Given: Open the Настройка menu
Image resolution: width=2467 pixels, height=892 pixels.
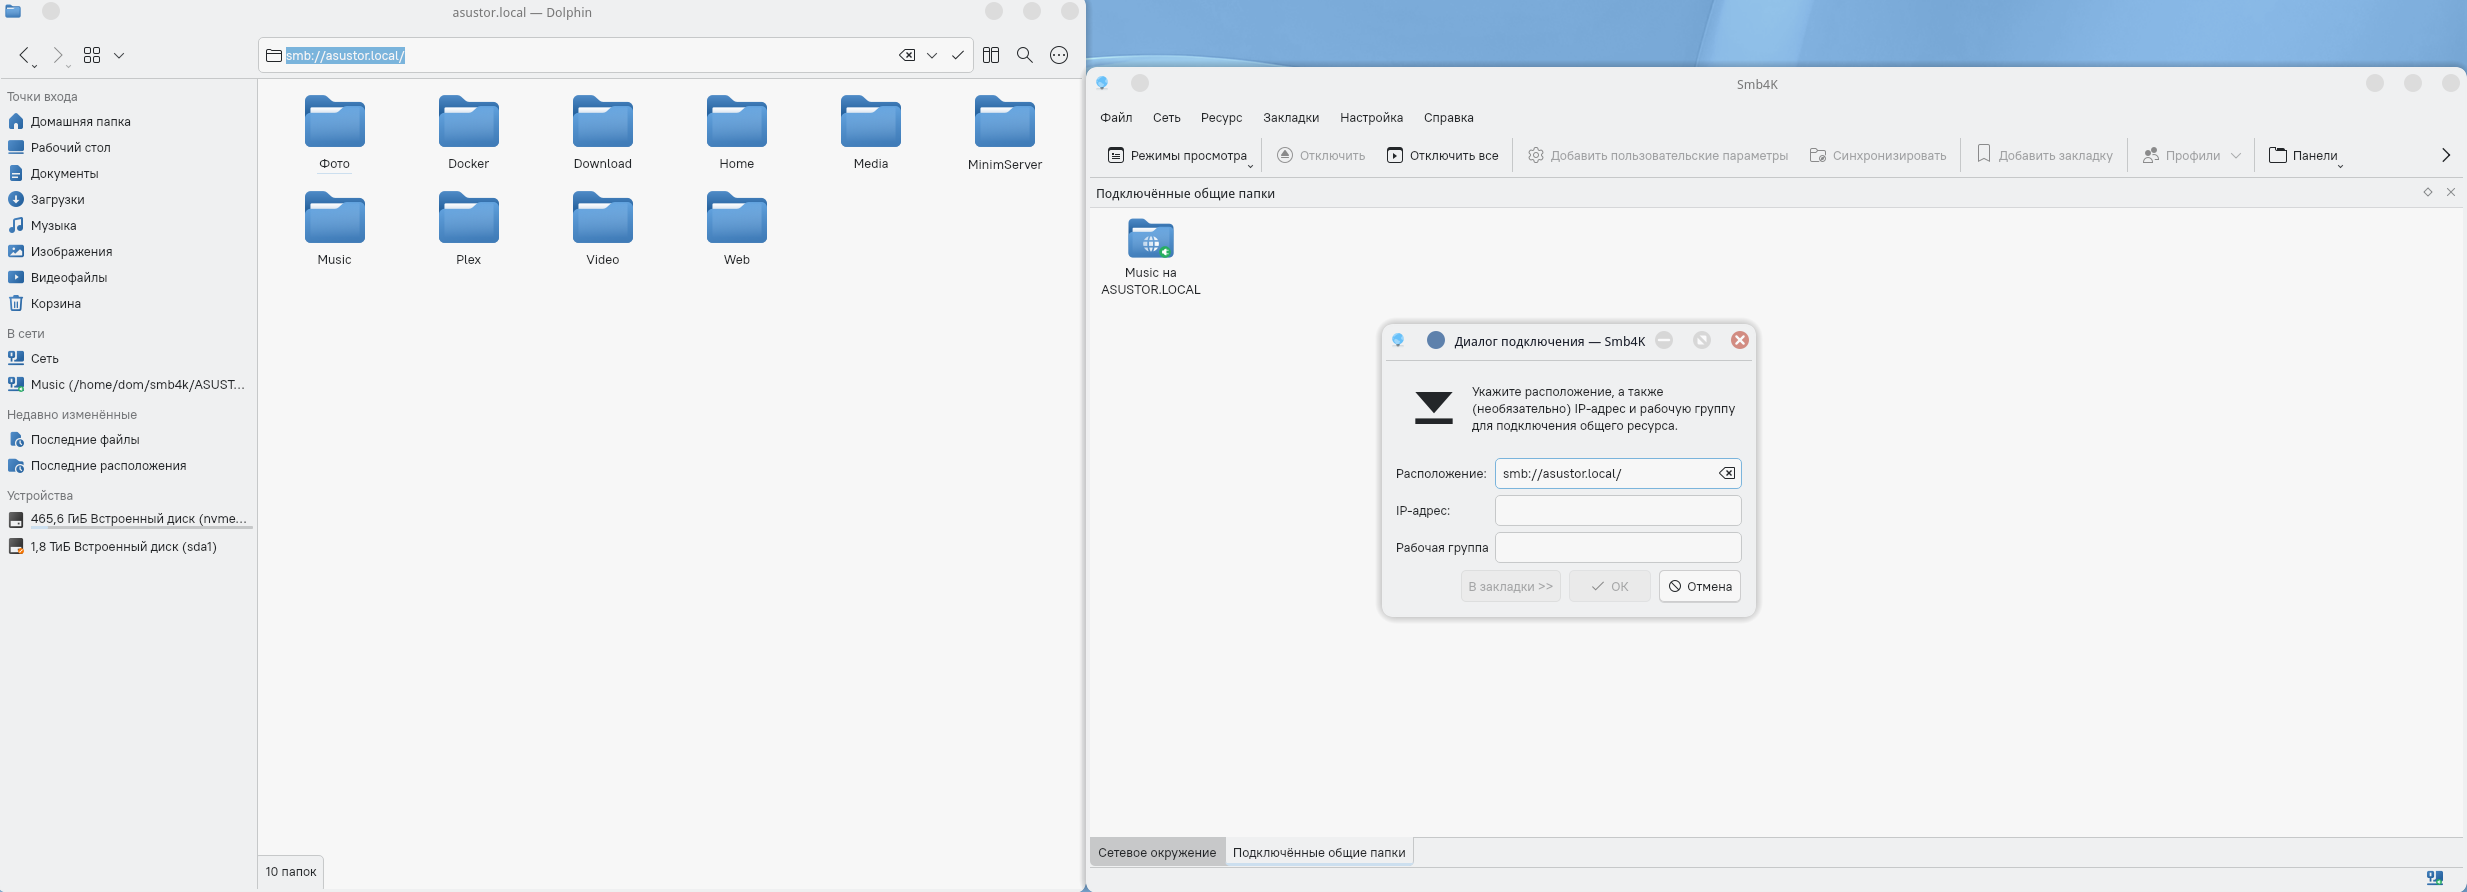Looking at the screenshot, I should [x=1371, y=117].
